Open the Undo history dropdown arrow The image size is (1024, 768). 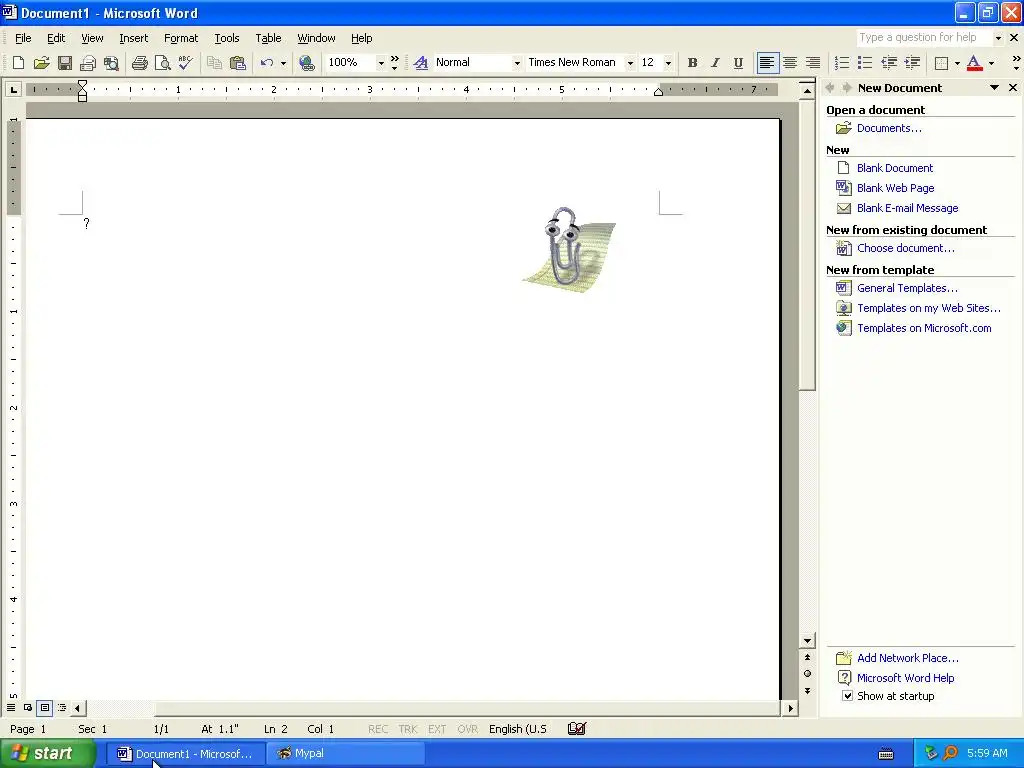pyautogui.click(x=283, y=63)
